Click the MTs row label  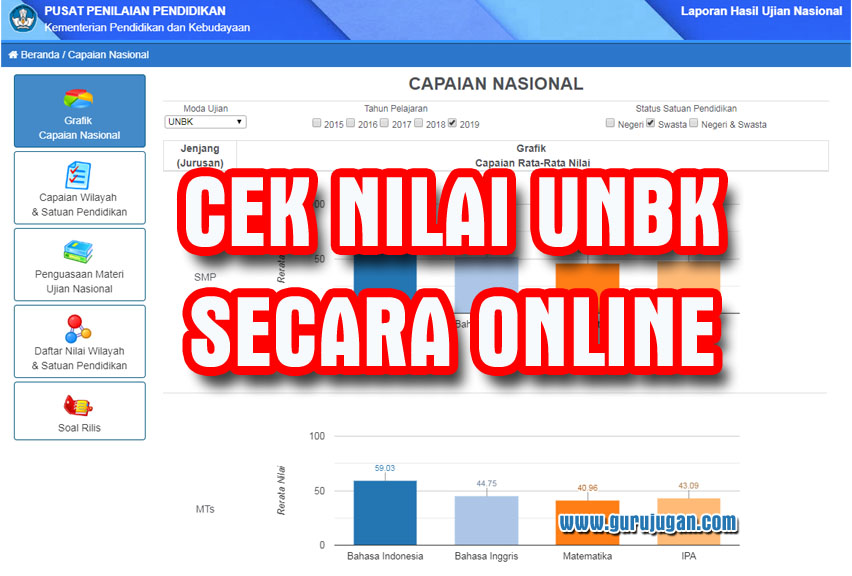(x=205, y=509)
